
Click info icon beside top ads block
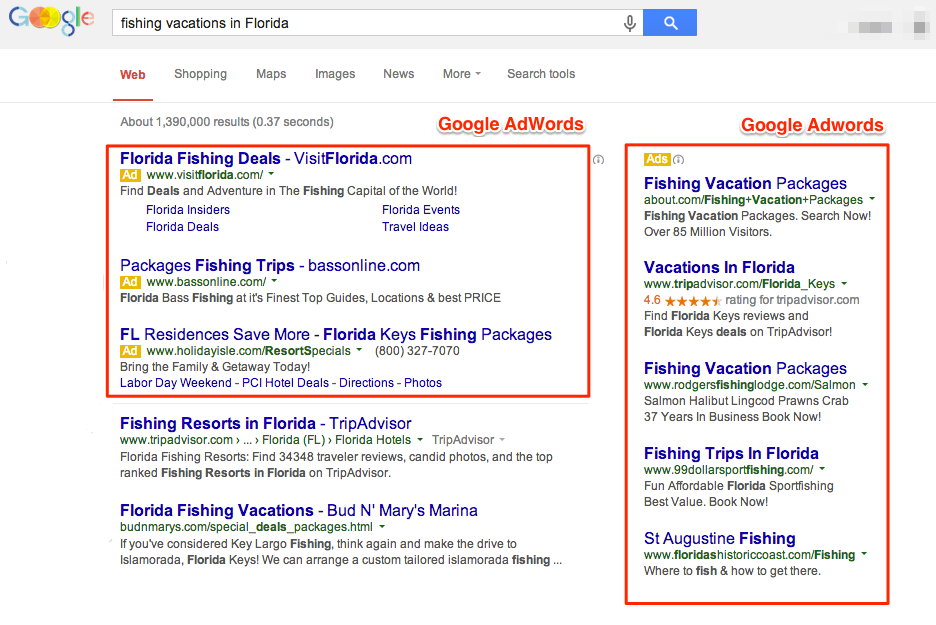pyautogui.click(x=598, y=159)
